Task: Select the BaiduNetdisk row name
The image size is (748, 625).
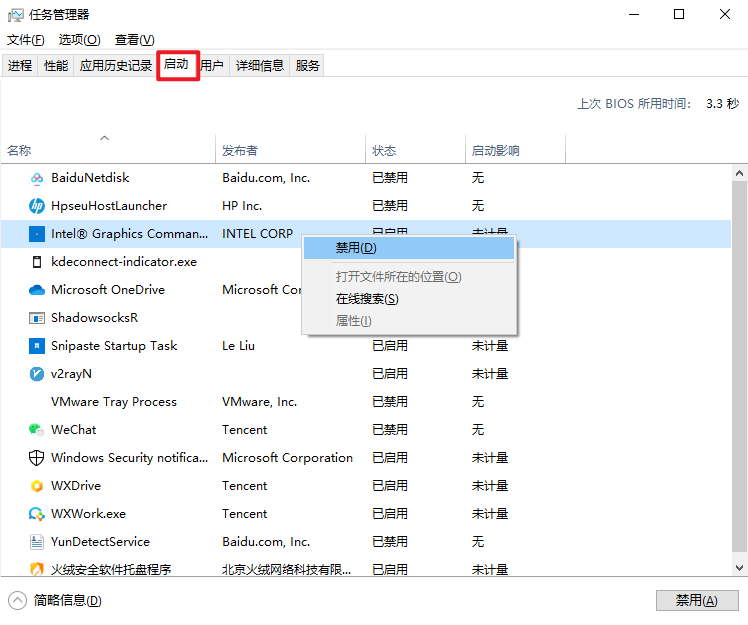Action: coord(90,178)
